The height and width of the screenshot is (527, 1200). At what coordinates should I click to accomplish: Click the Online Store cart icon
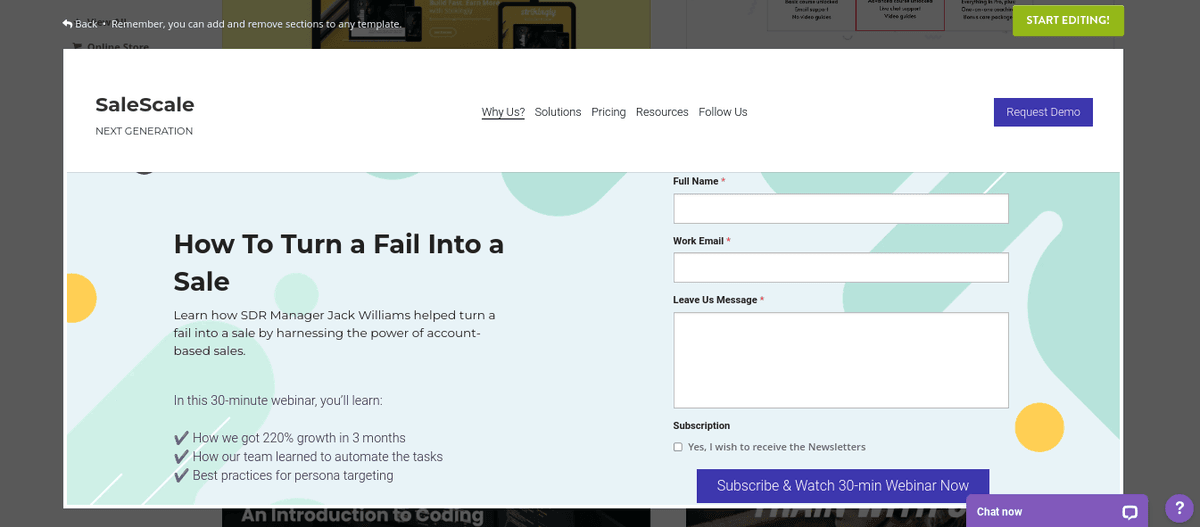coord(77,47)
